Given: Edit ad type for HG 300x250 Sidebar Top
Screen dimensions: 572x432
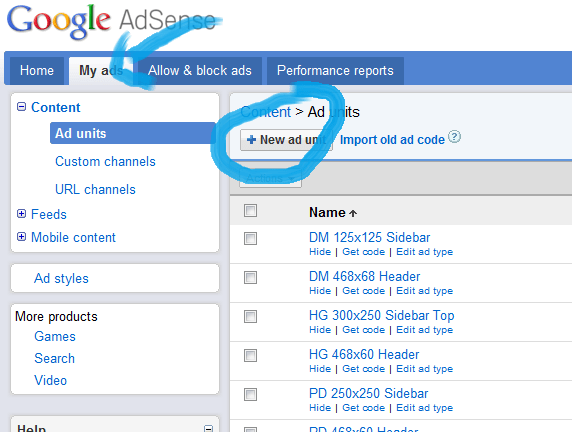Looking at the screenshot, I should pyautogui.click(x=425, y=330).
